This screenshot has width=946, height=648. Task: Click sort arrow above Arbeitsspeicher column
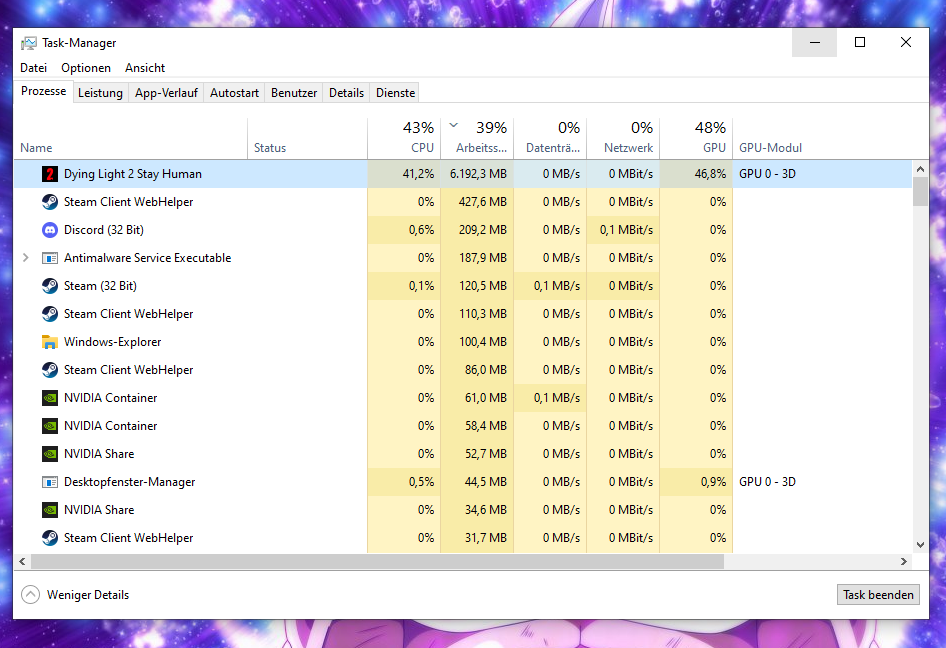454,125
